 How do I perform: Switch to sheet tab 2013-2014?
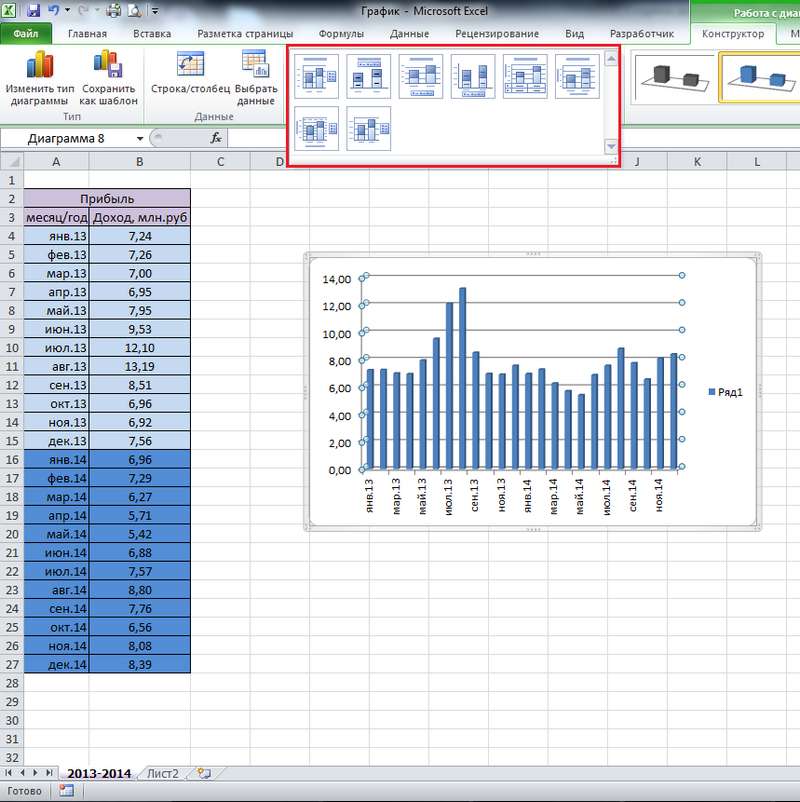[99, 773]
